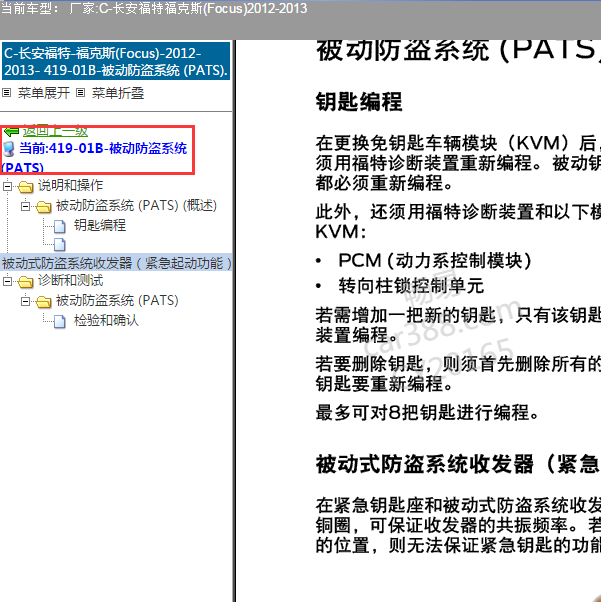Image resolution: width=601 pixels, height=602 pixels.
Task: Click the PCM (动力系控制模块) bullet
Action: point(435,261)
